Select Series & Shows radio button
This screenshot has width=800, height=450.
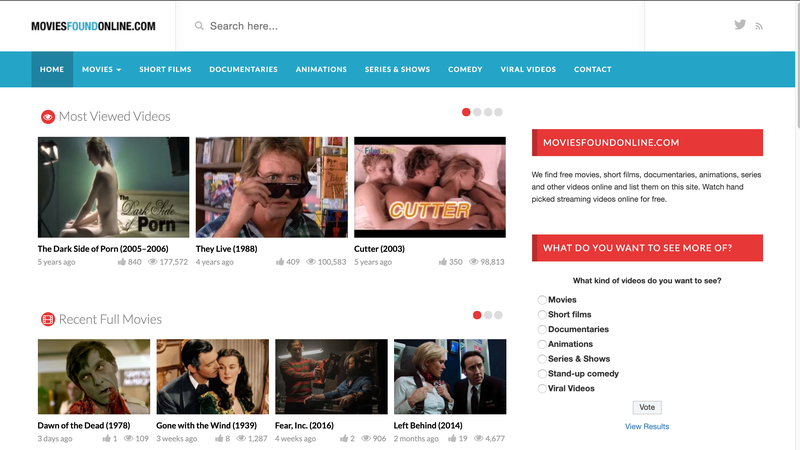coord(542,359)
